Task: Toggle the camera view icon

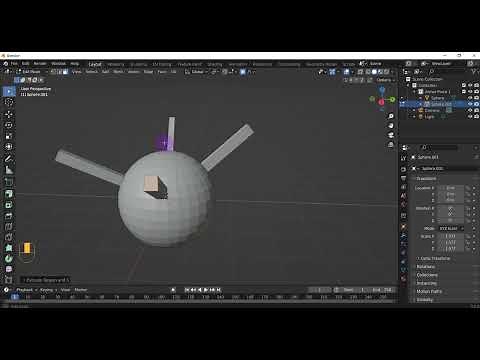Action: click(391, 135)
